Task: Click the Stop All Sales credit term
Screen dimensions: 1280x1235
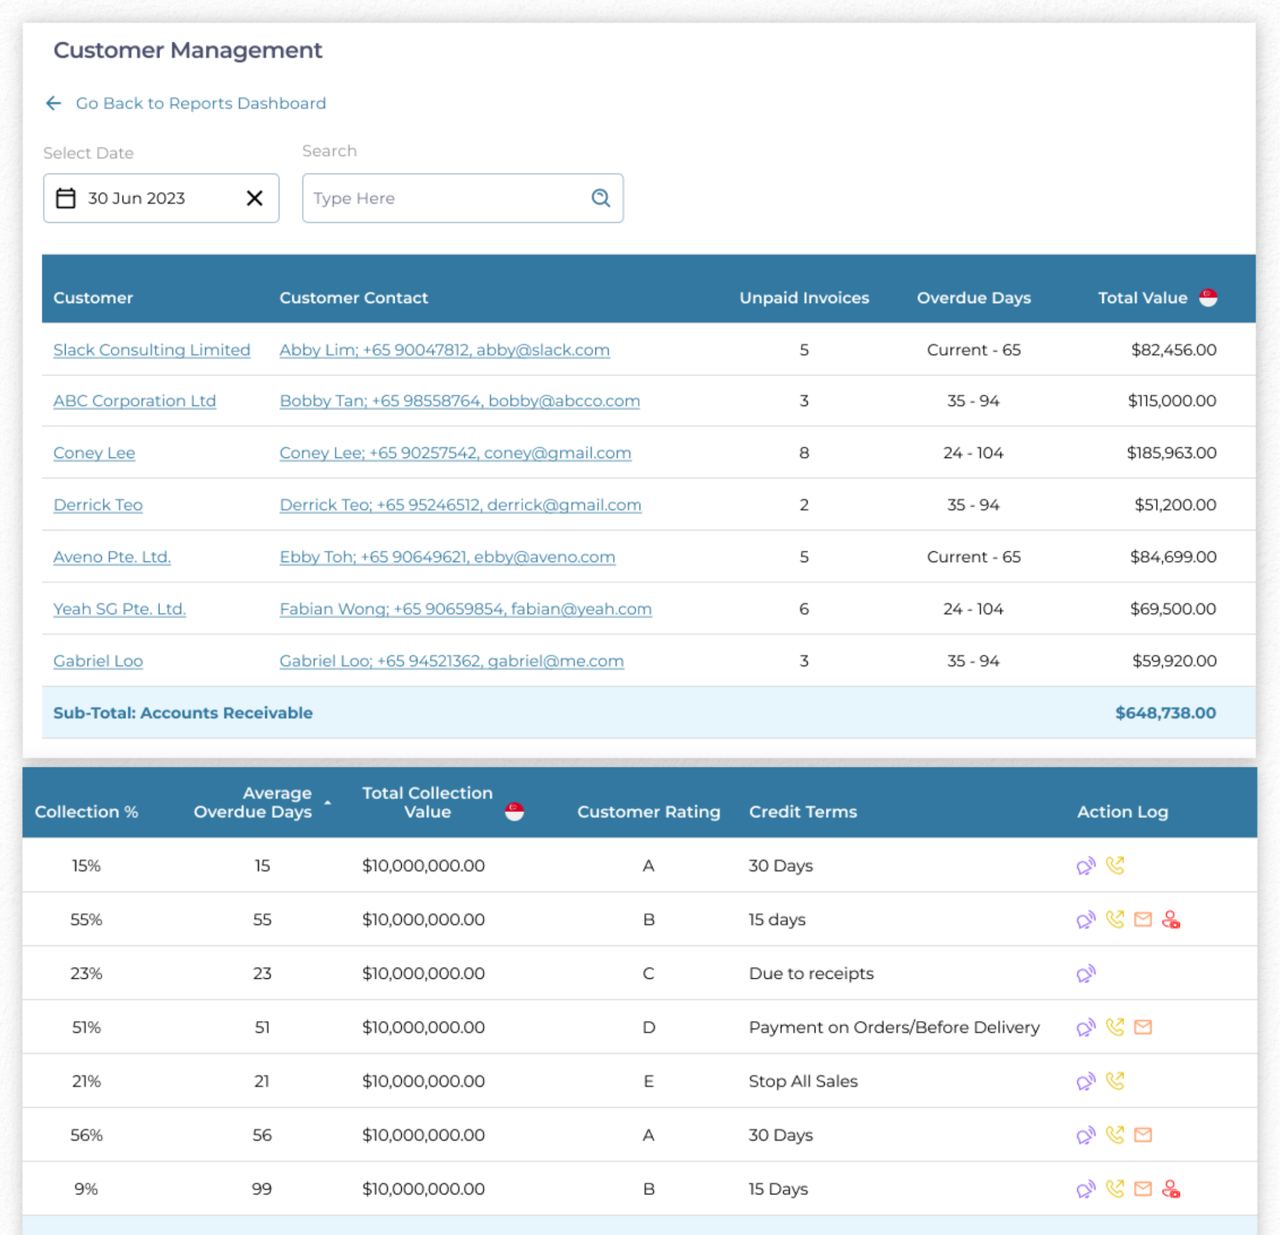Action: tap(803, 1081)
